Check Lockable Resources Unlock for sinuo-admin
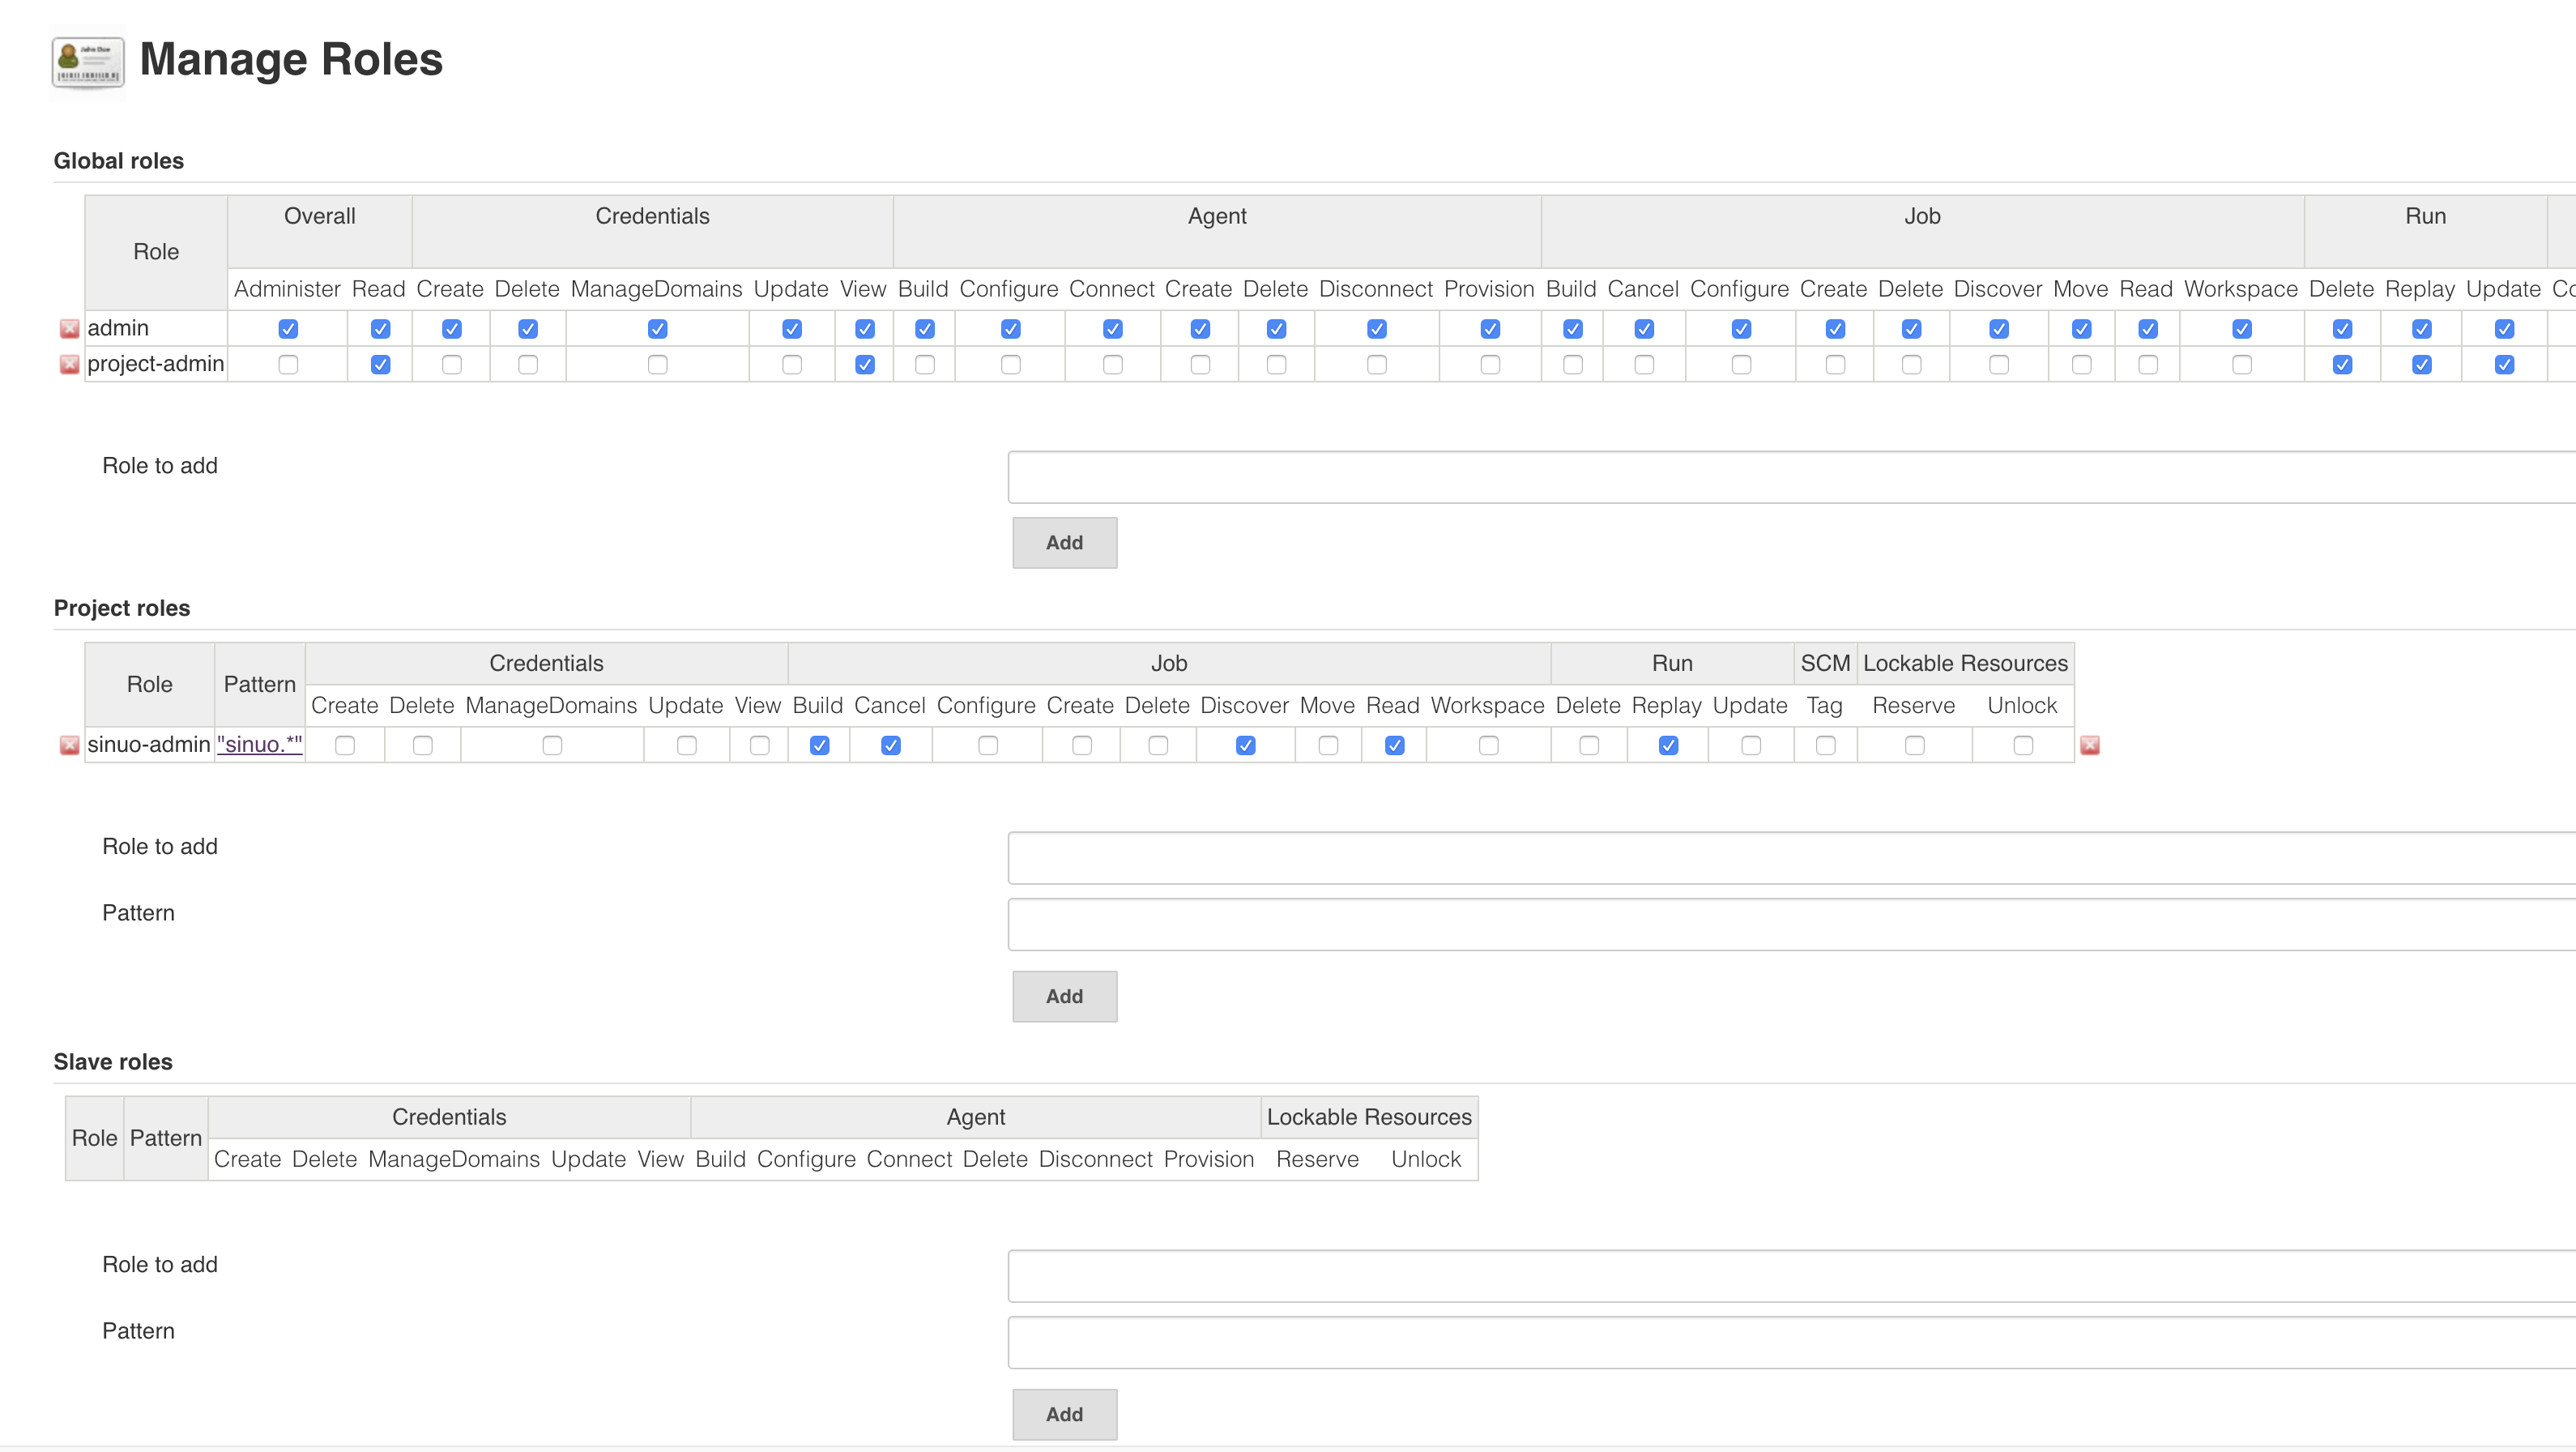2576x1452 pixels. 2023,746
